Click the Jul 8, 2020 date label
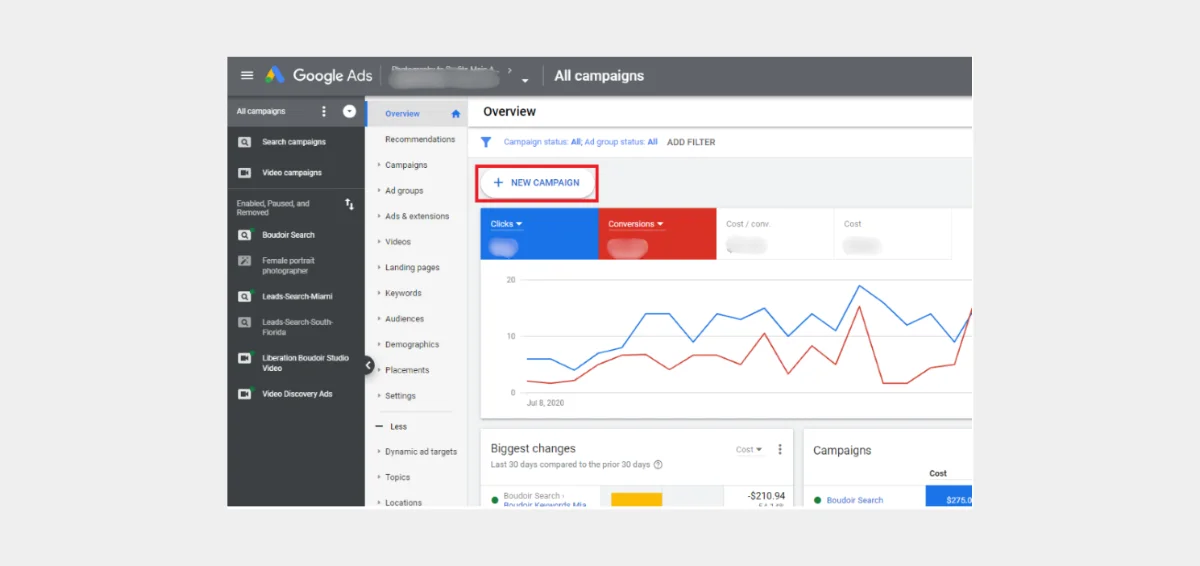The width and height of the screenshot is (1200, 566). 547,402
